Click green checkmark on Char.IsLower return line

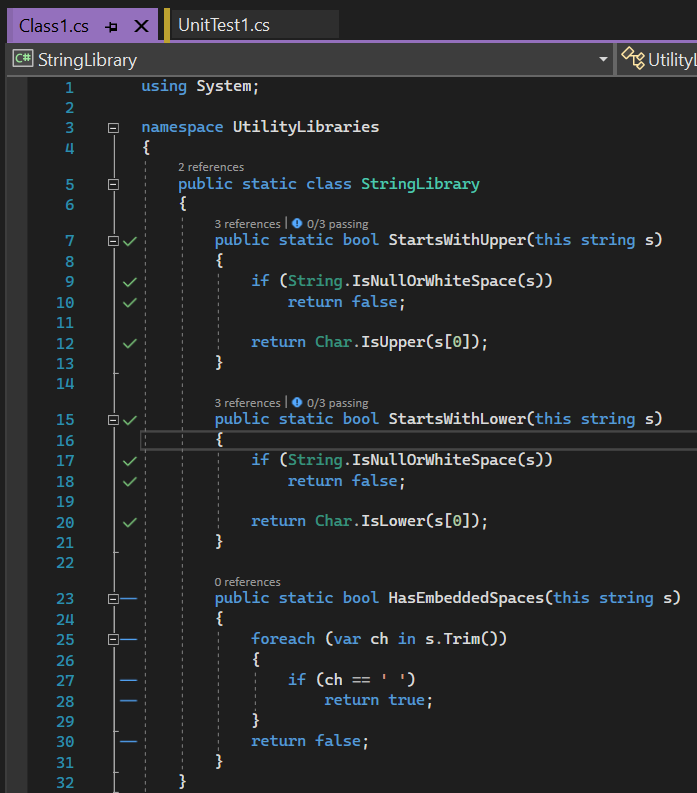click(x=129, y=522)
